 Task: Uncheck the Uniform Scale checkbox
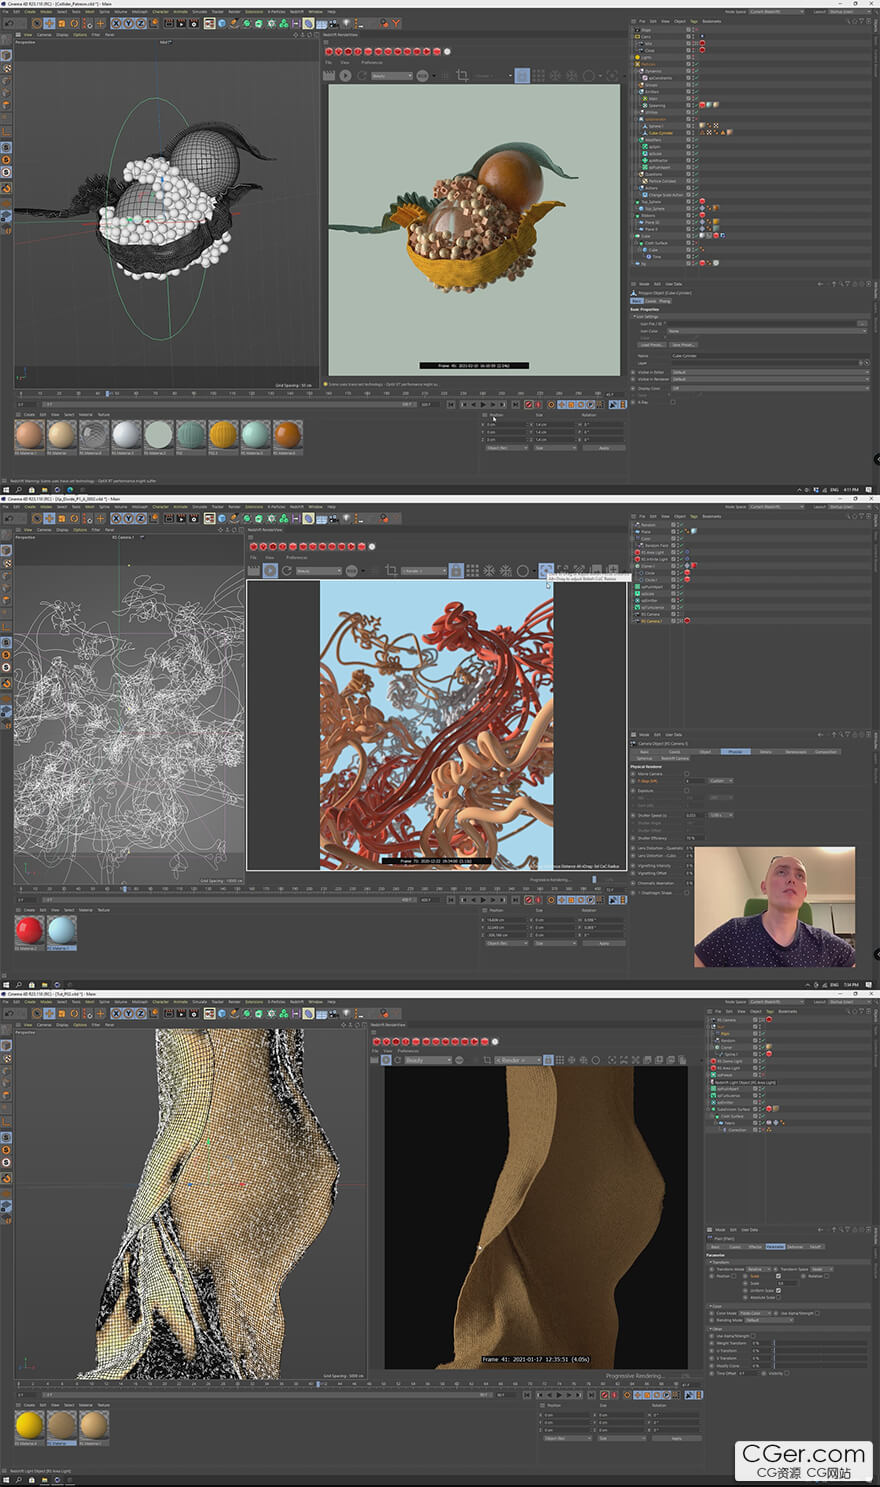click(x=778, y=1290)
